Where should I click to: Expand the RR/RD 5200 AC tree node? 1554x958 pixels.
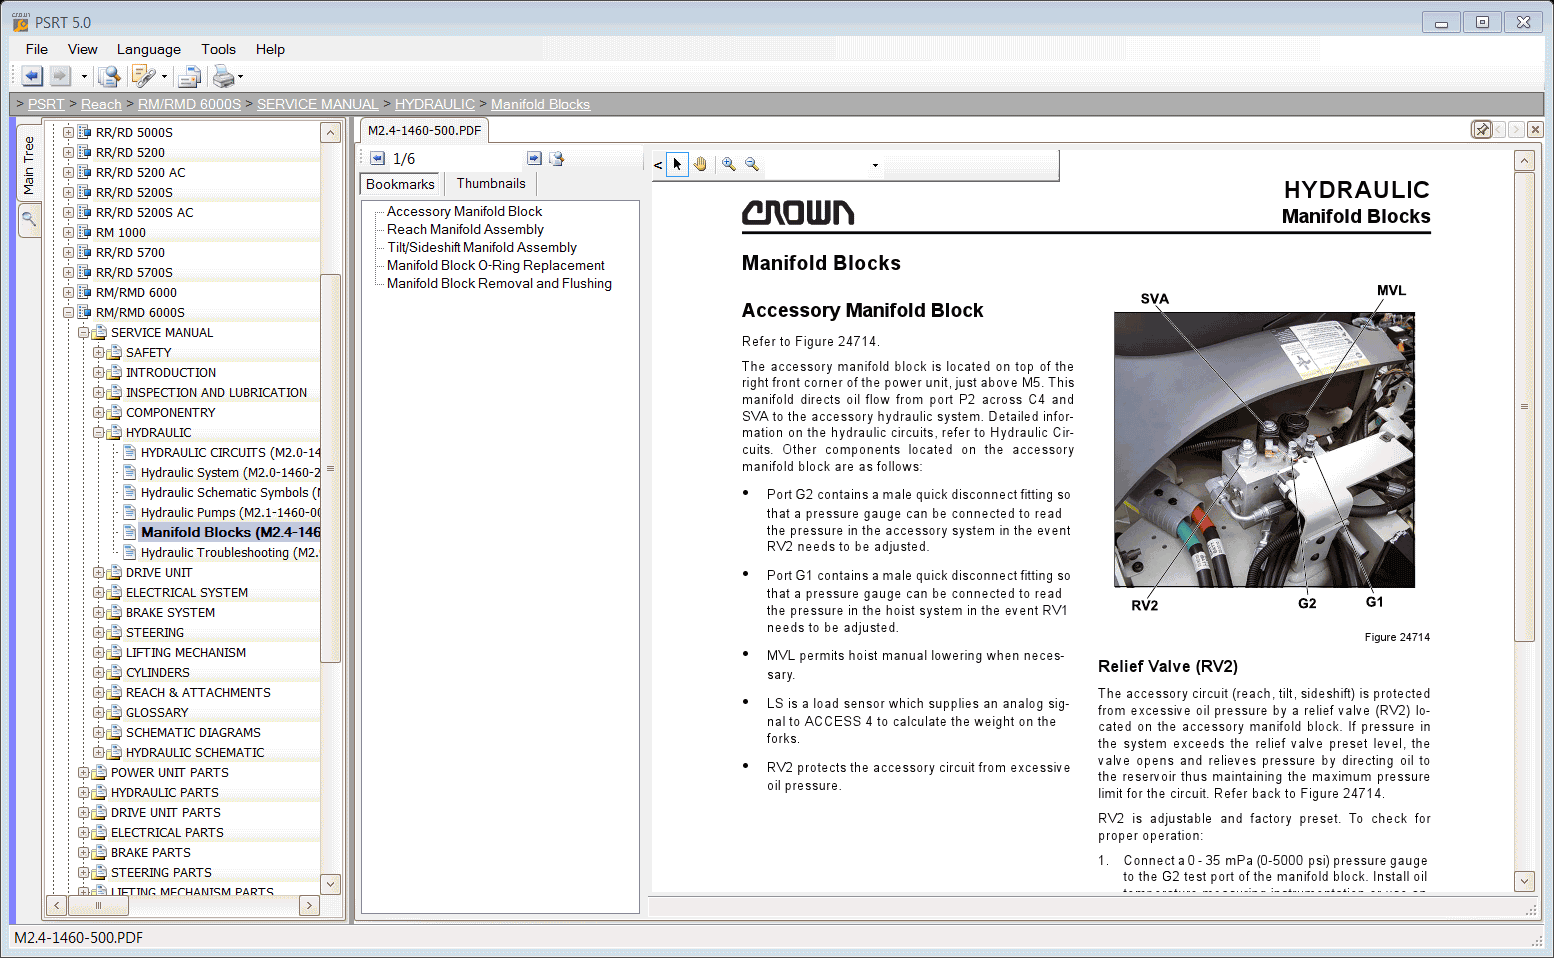tap(68, 172)
